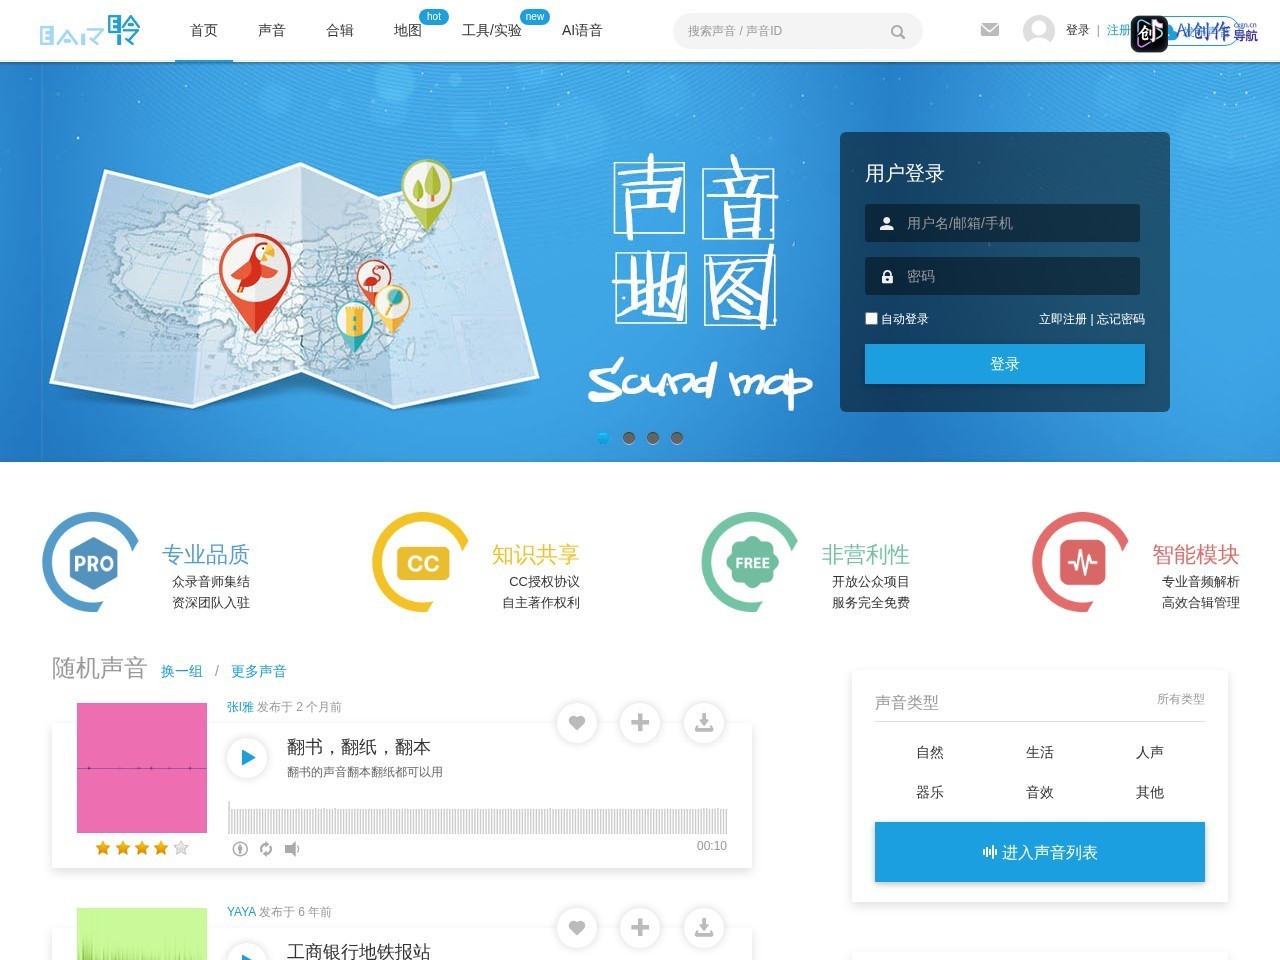The height and width of the screenshot is (960, 1280).
Task: Open the 翻书，翻纸，翻本 title
Action: point(358,747)
